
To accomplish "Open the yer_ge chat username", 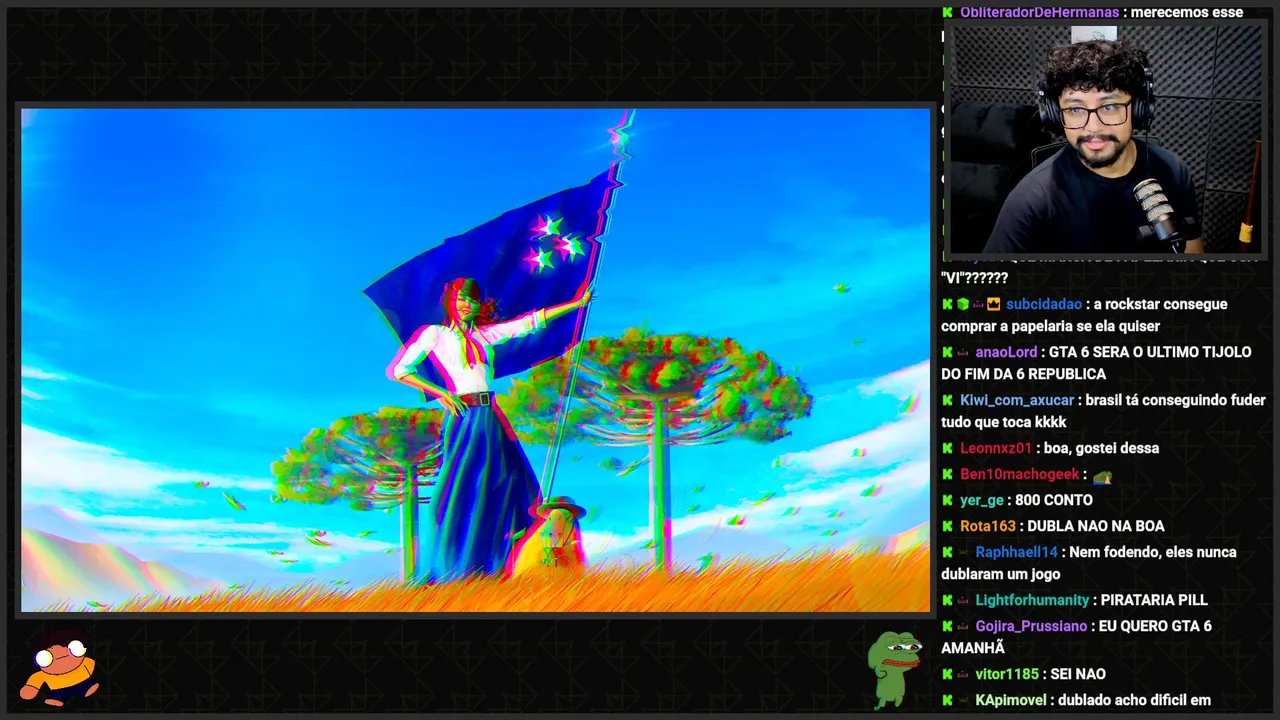I will [x=982, y=500].
